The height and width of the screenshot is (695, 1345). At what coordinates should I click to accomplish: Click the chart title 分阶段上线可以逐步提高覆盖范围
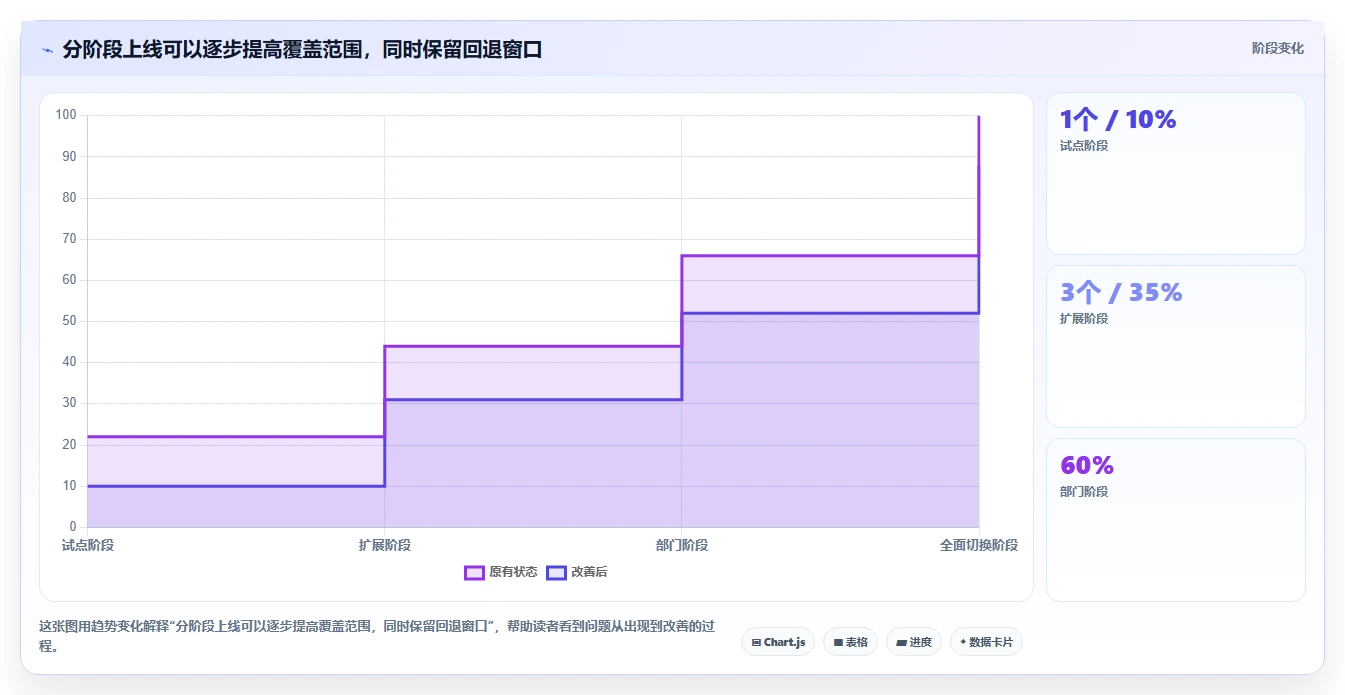[x=302, y=50]
